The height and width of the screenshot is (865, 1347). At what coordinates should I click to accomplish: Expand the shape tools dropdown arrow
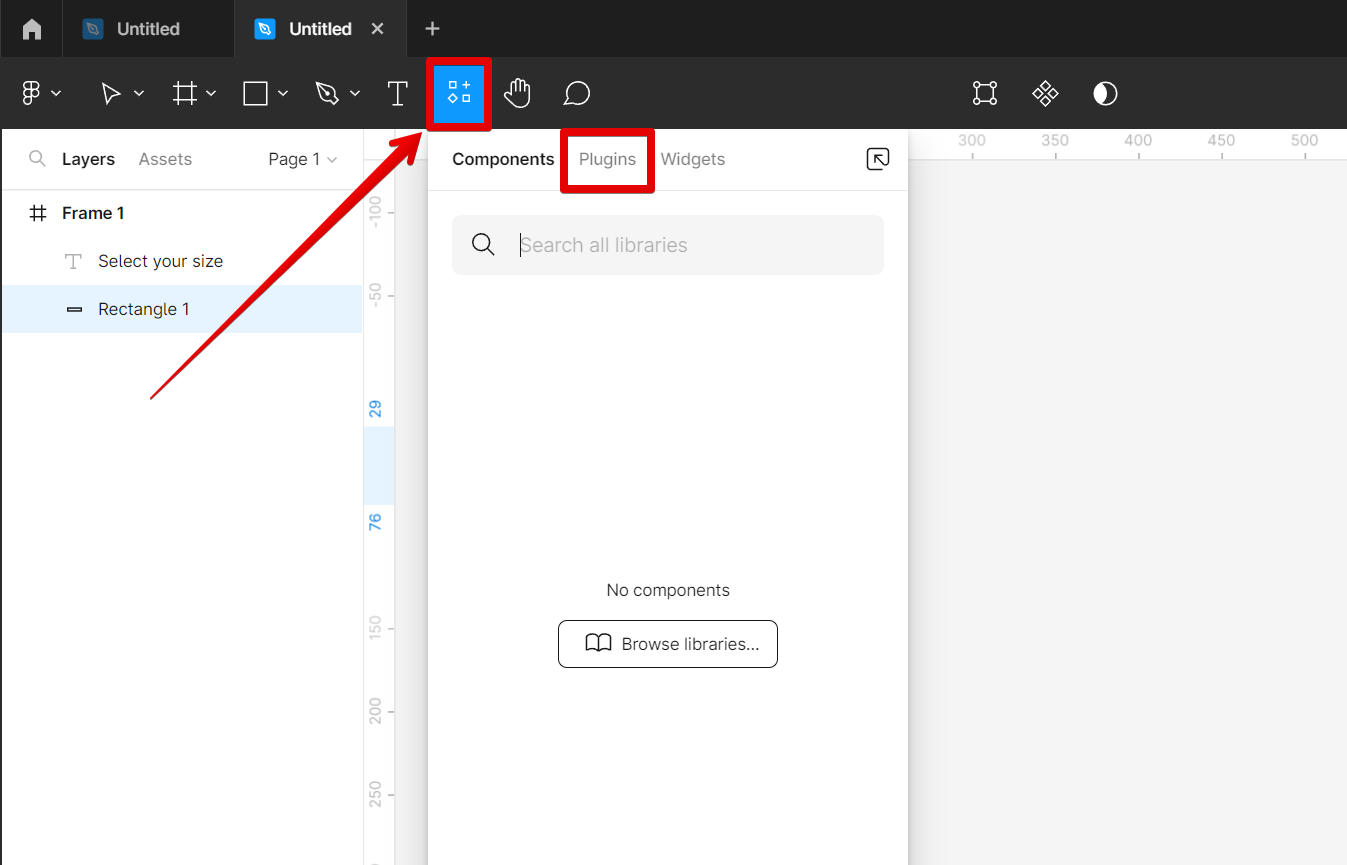tap(283, 93)
